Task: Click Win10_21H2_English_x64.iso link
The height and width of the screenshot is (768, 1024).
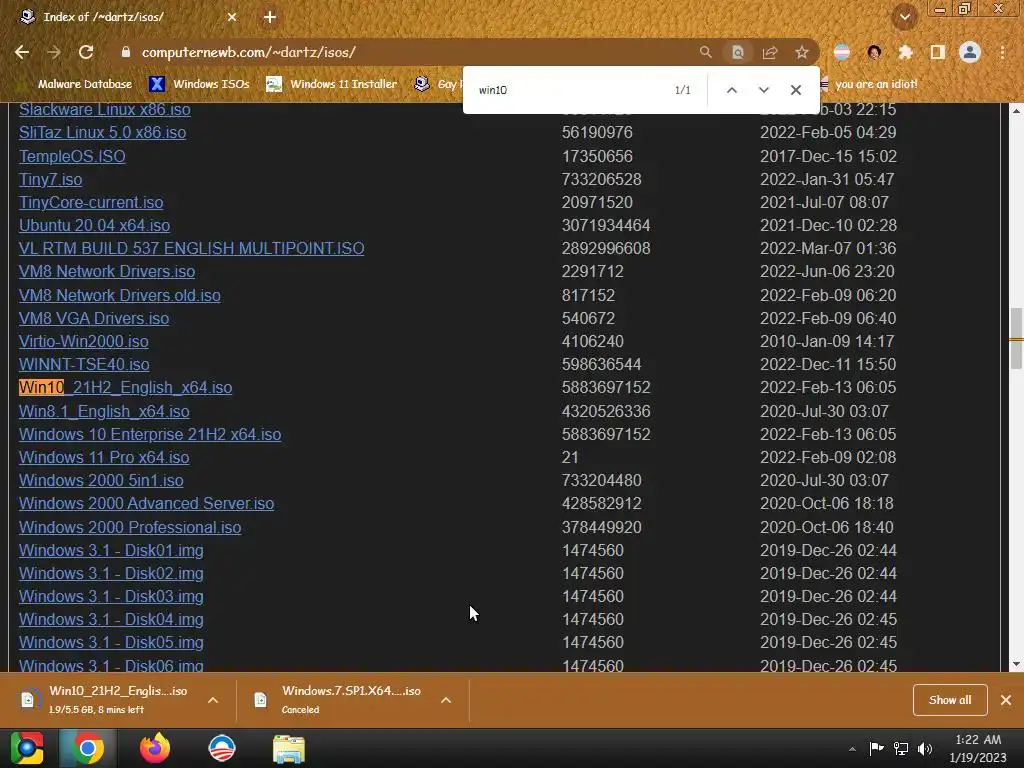Action: (125, 387)
